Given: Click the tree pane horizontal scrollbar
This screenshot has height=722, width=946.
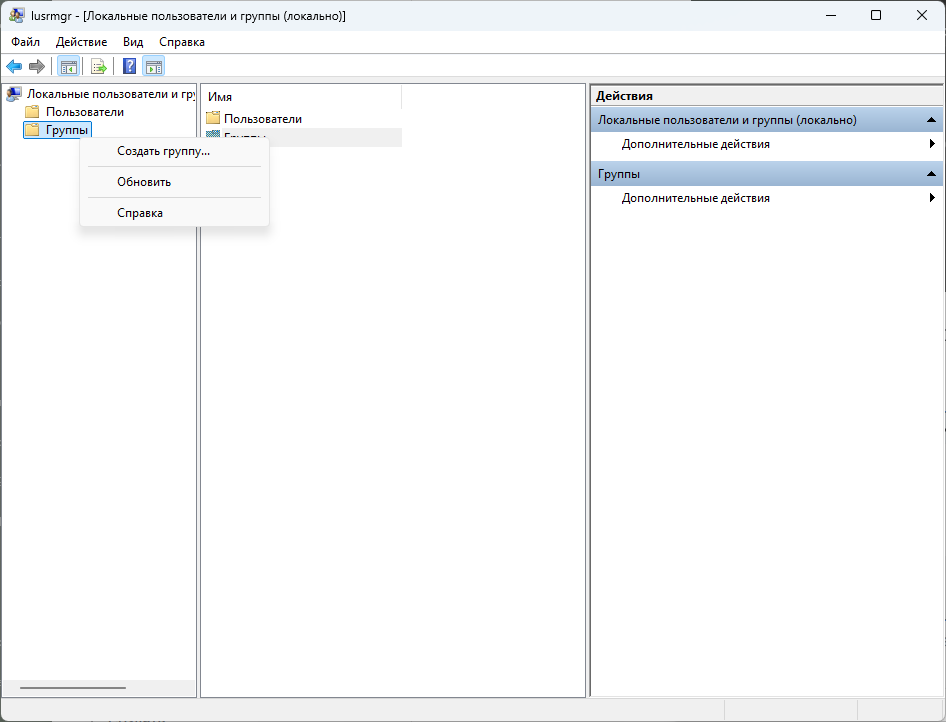Looking at the screenshot, I should (72, 688).
